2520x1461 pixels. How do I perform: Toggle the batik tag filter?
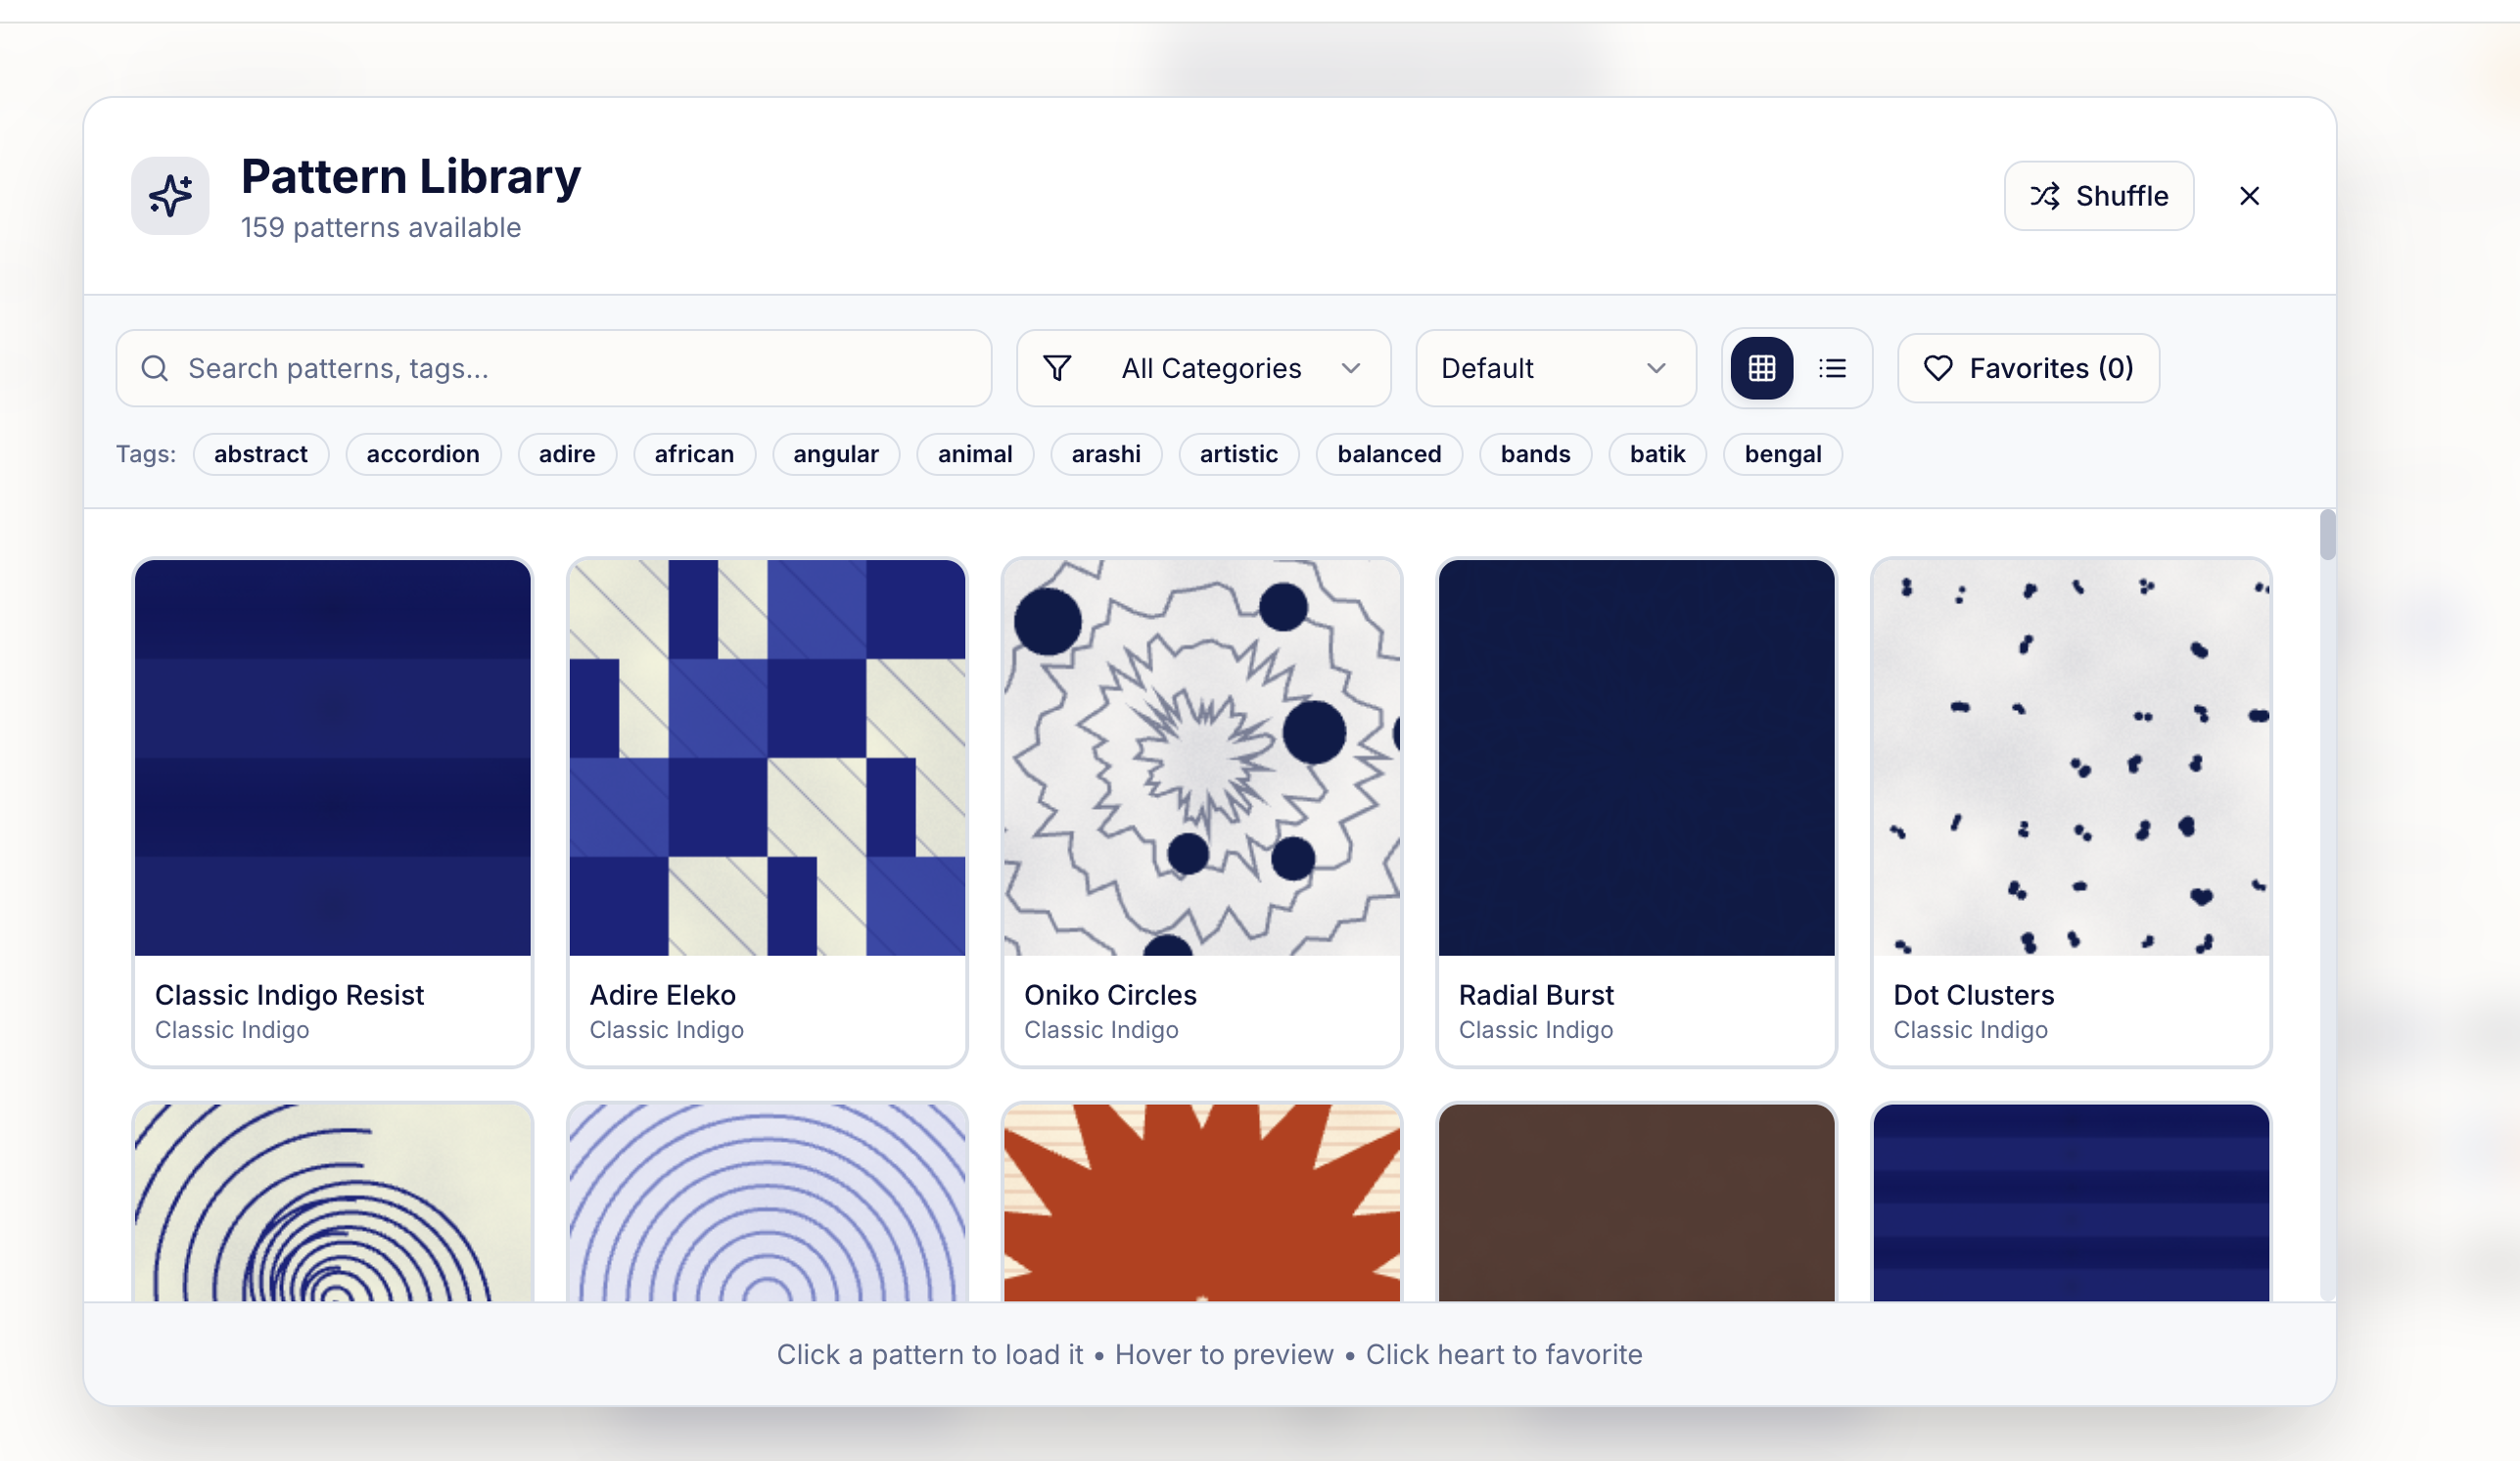coord(1657,454)
